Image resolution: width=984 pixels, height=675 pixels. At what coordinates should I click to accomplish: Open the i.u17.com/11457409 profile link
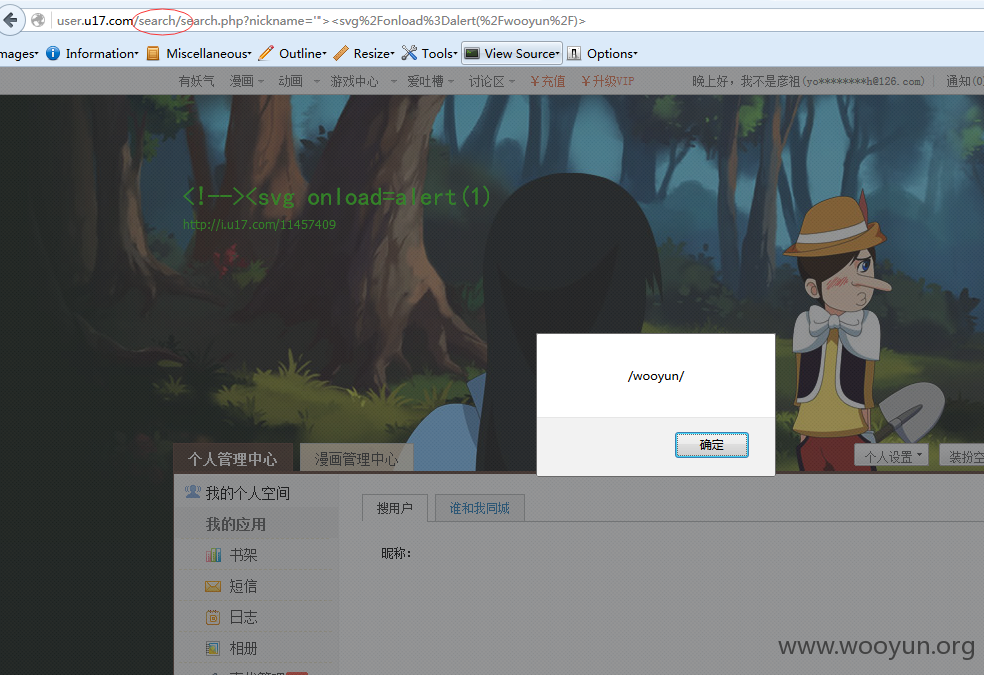259,225
